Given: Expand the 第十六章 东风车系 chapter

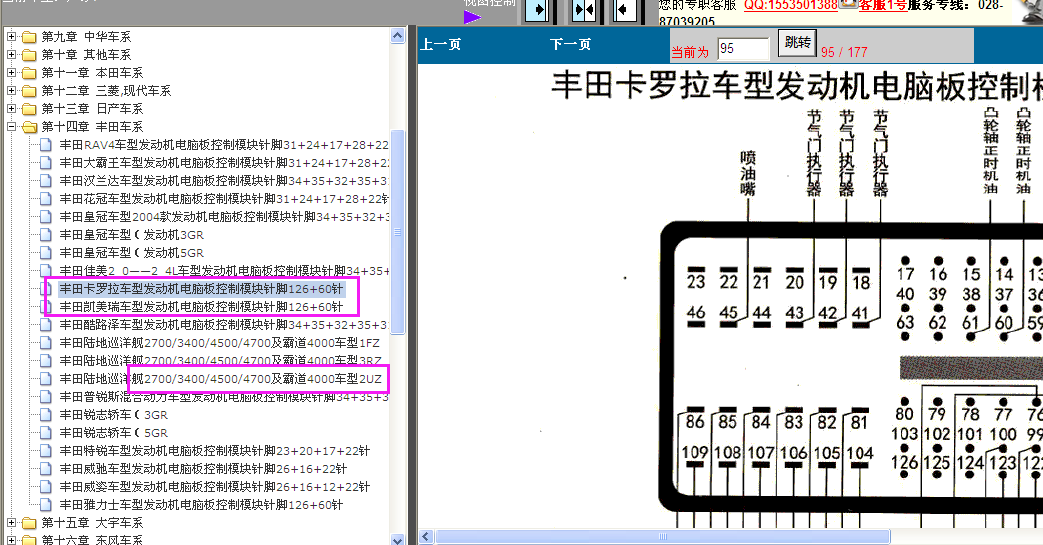Looking at the screenshot, I should [11, 540].
